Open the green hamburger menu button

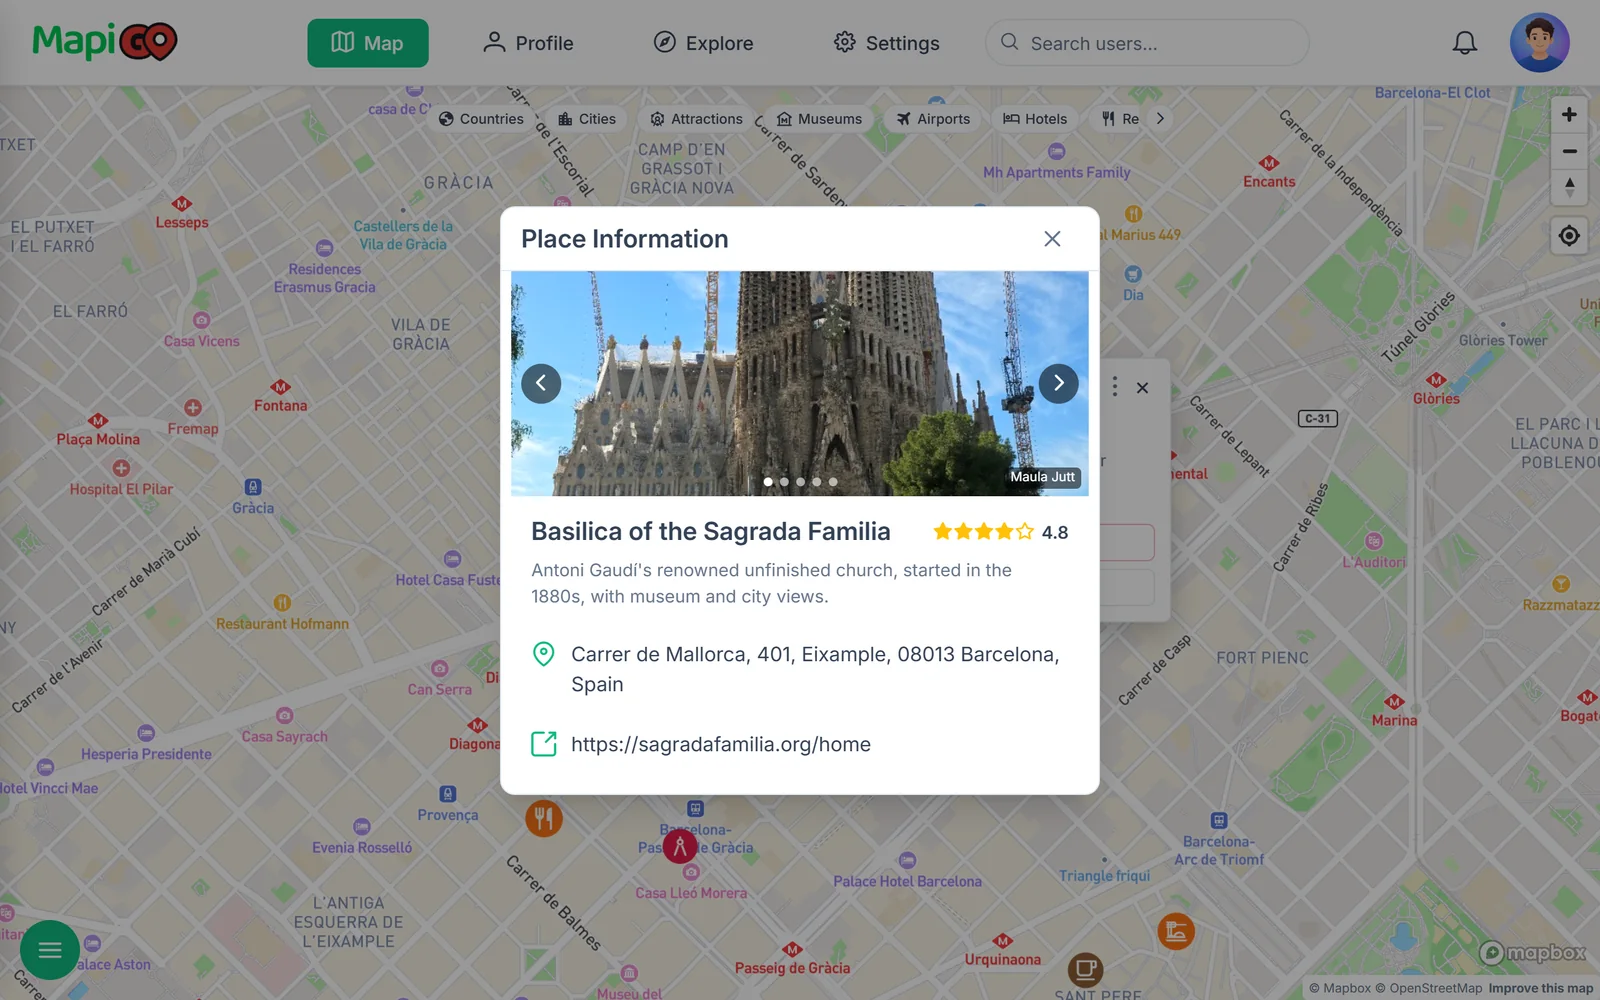click(50, 950)
